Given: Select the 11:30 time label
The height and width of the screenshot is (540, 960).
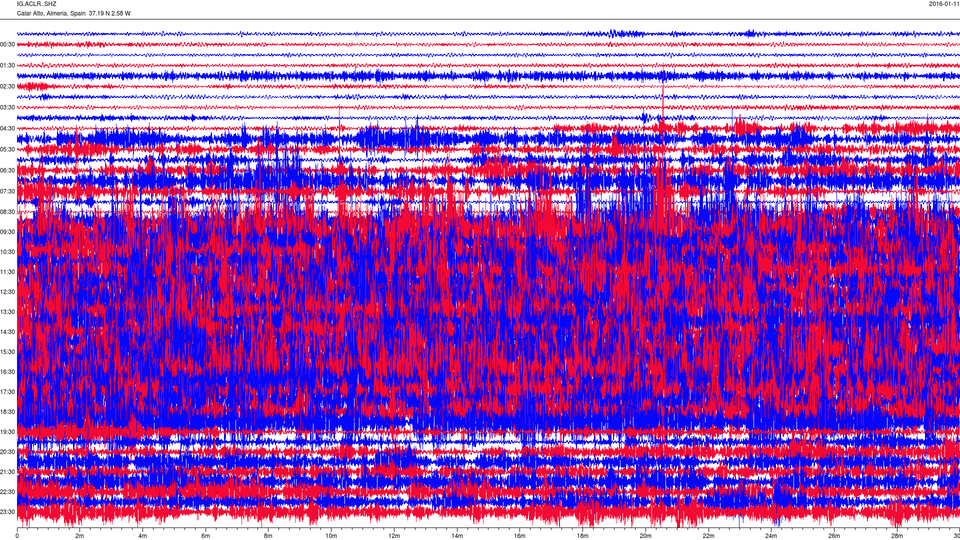Looking at the screenshot, I should (x=7, y=272).
